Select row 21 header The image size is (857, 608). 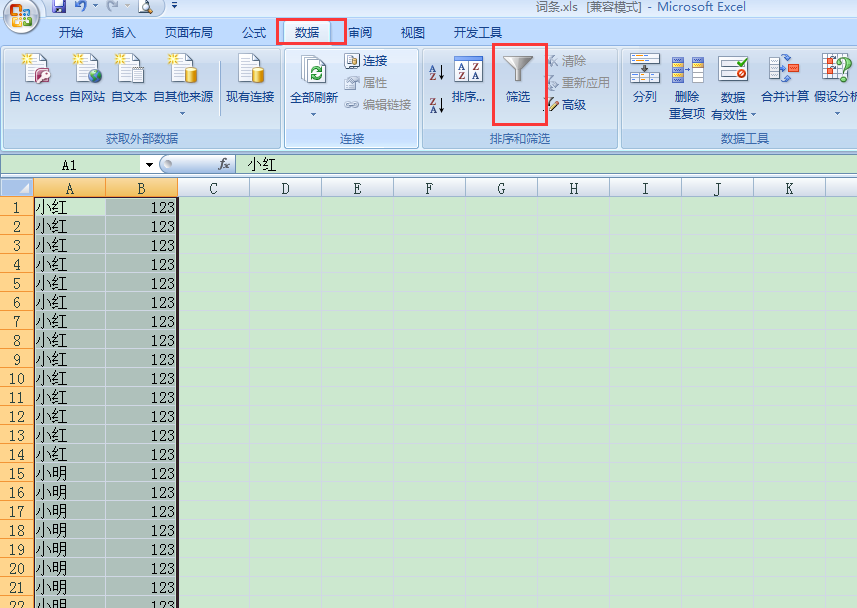[17, 587]
